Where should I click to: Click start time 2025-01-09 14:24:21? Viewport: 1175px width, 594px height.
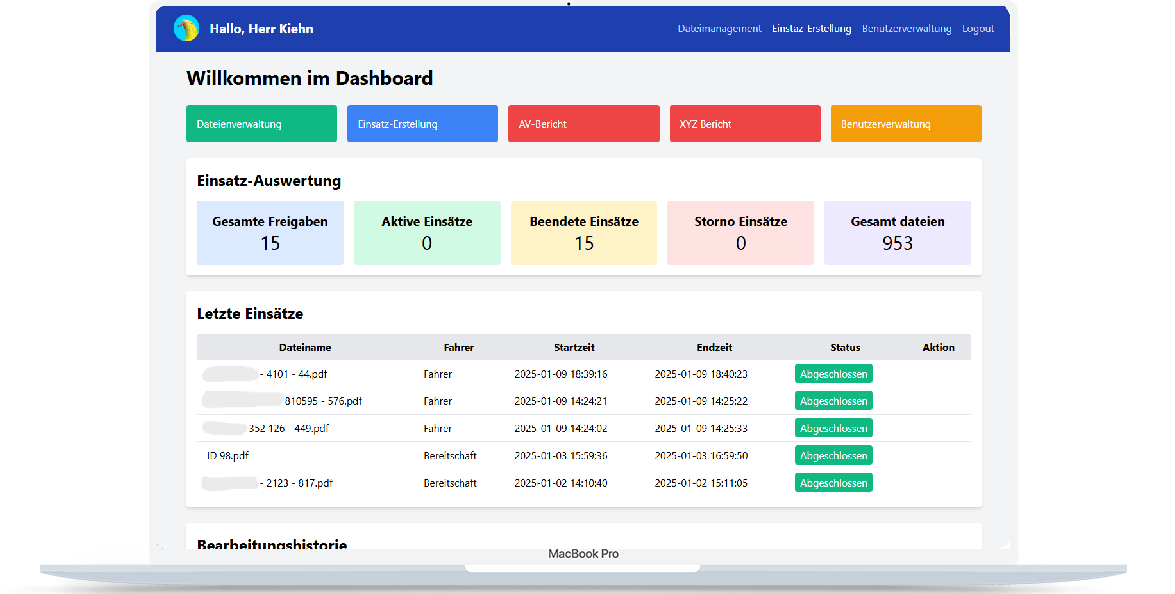click(561, 401)
